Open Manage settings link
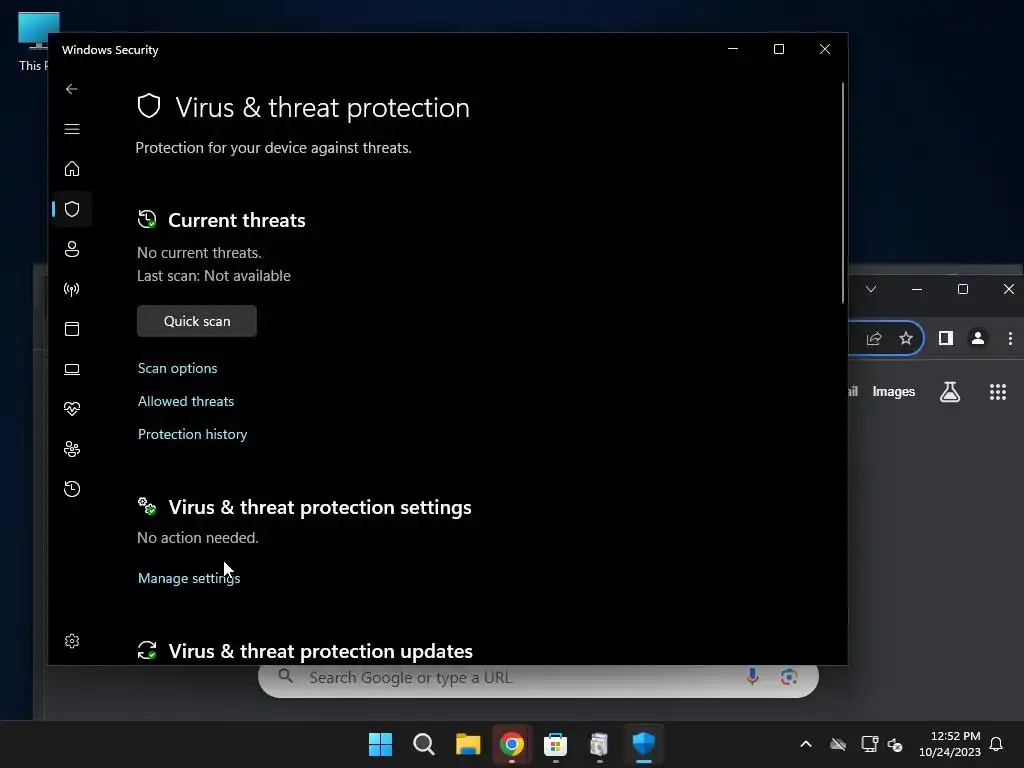 point(189,578)
